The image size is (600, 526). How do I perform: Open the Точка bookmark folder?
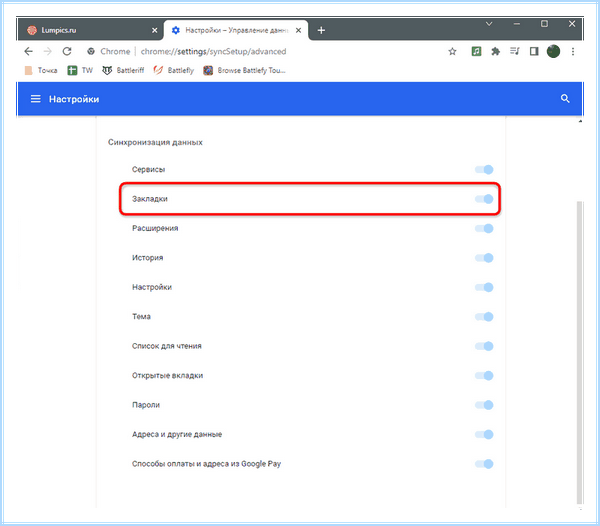click(41, 70)
